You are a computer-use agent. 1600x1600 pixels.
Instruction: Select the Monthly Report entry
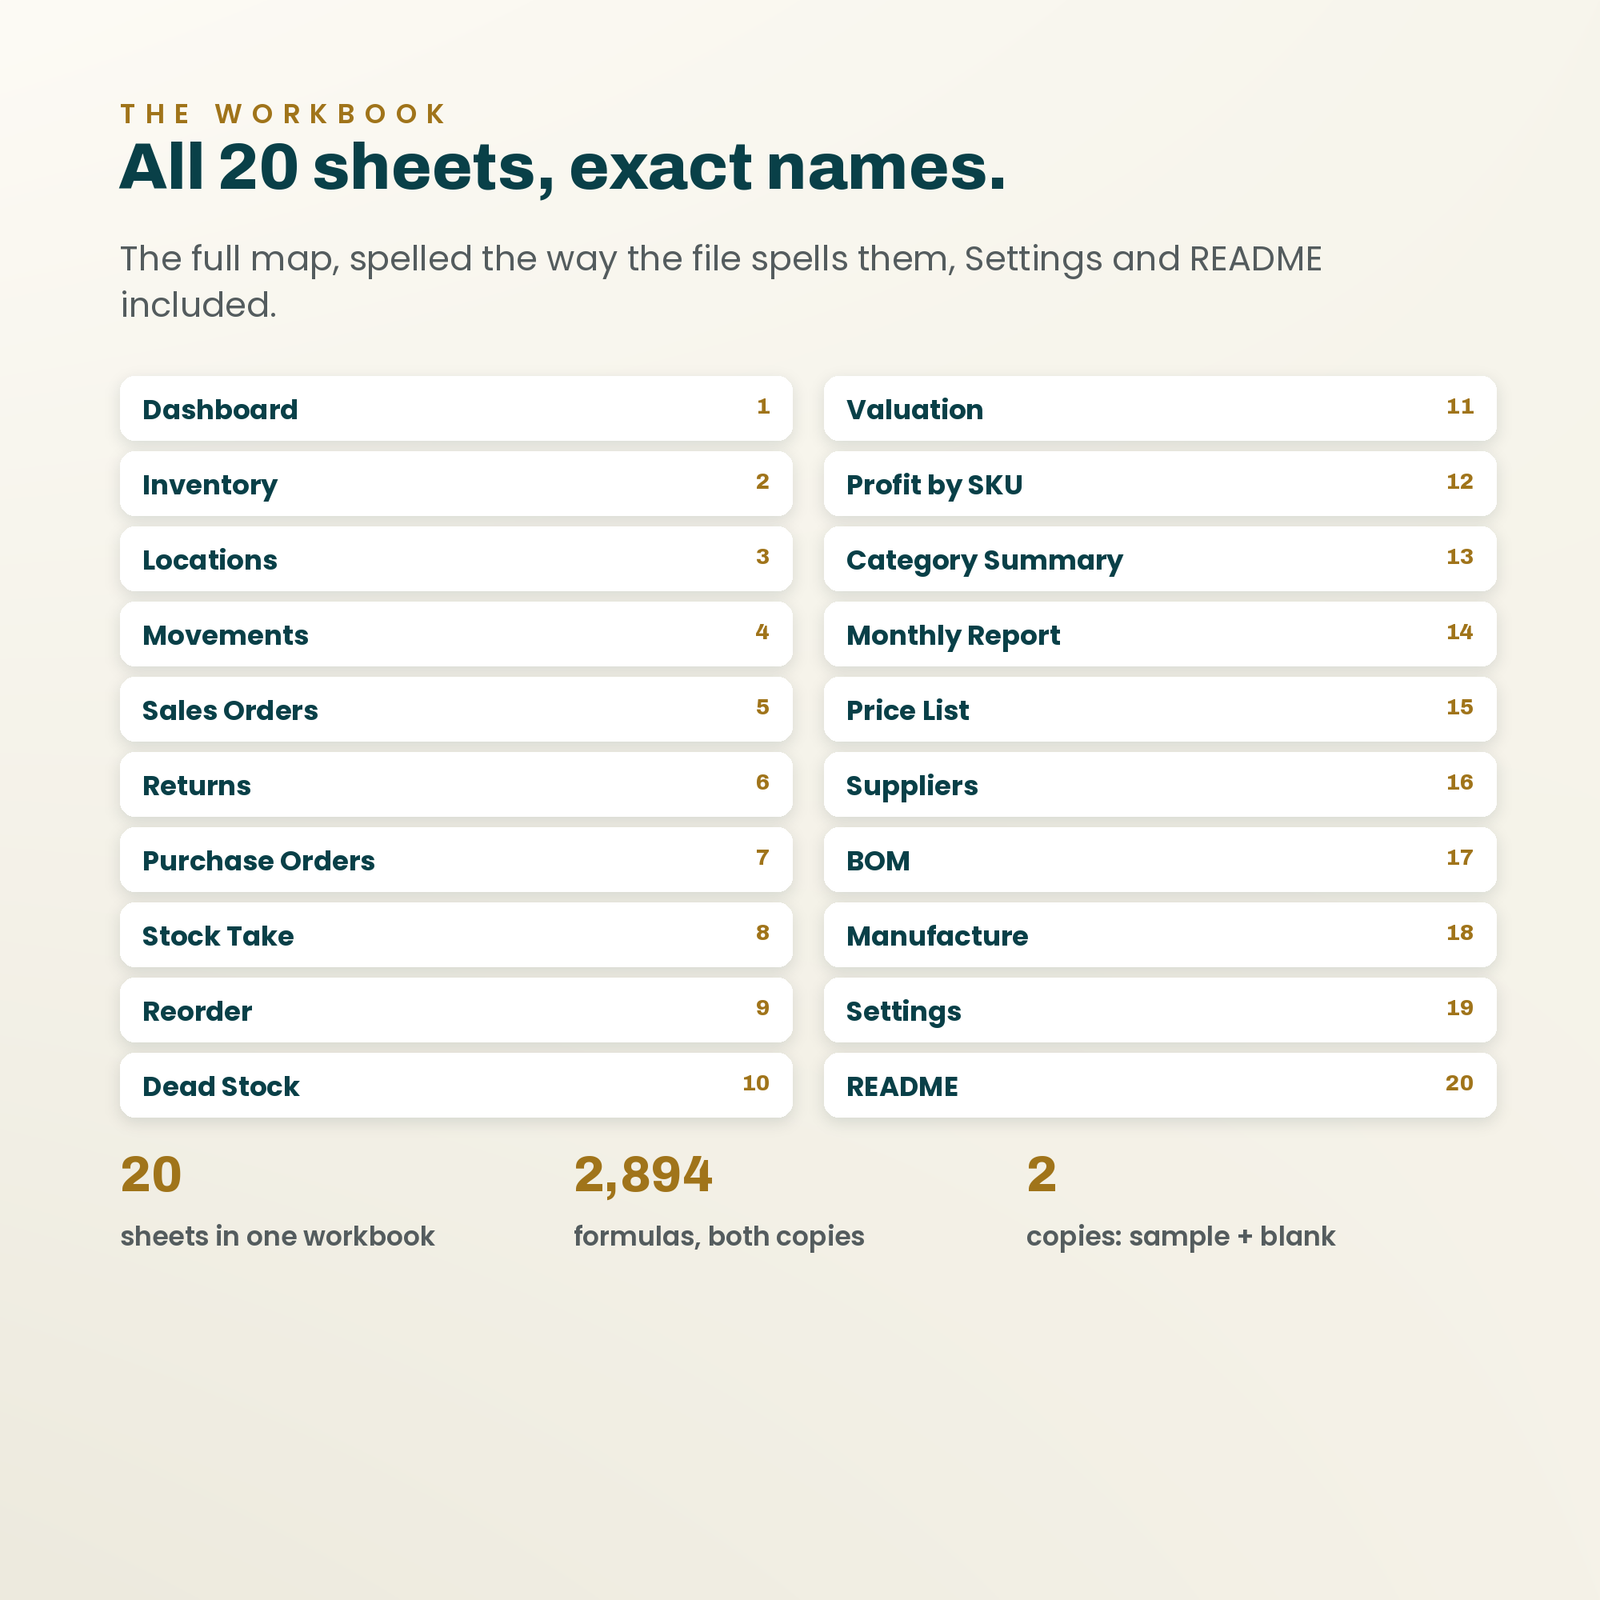click(1160, 634)
